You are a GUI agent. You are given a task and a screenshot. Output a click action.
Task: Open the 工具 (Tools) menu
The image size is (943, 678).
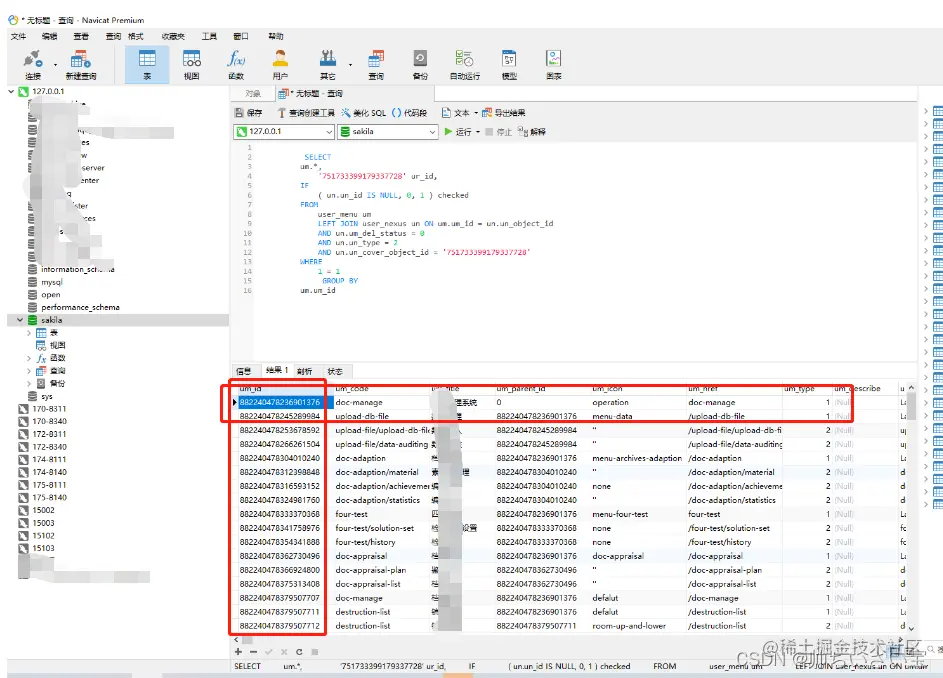tap(209, 36)
